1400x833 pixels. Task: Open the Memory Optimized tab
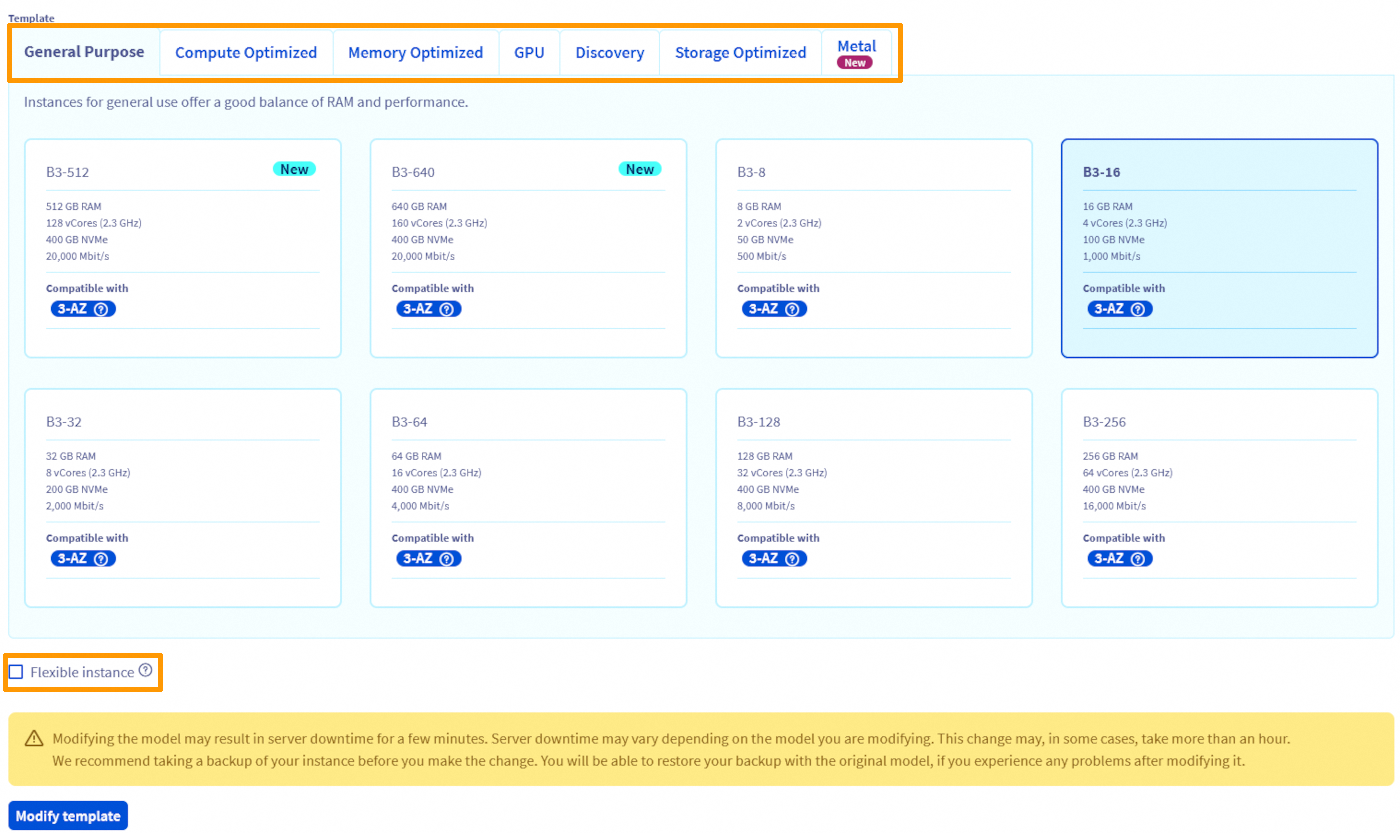[415, 53]
